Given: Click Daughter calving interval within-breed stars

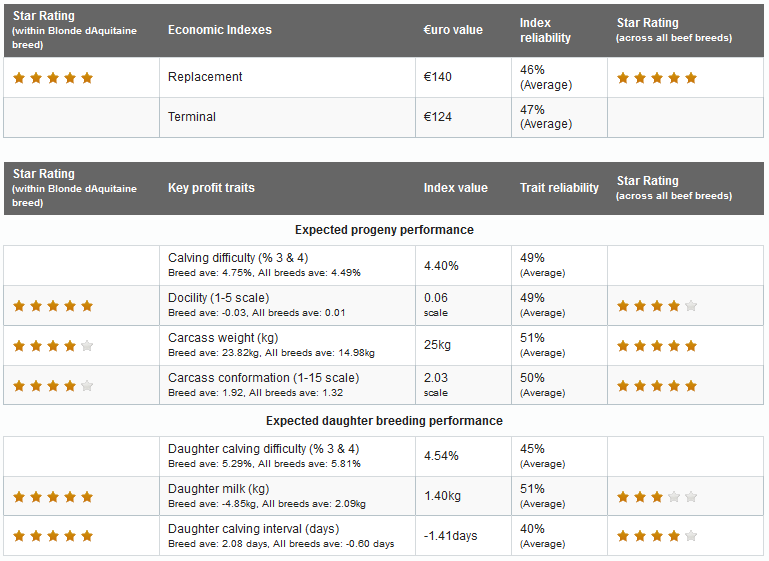Looking at the screenshot, I should pos(53,536).
